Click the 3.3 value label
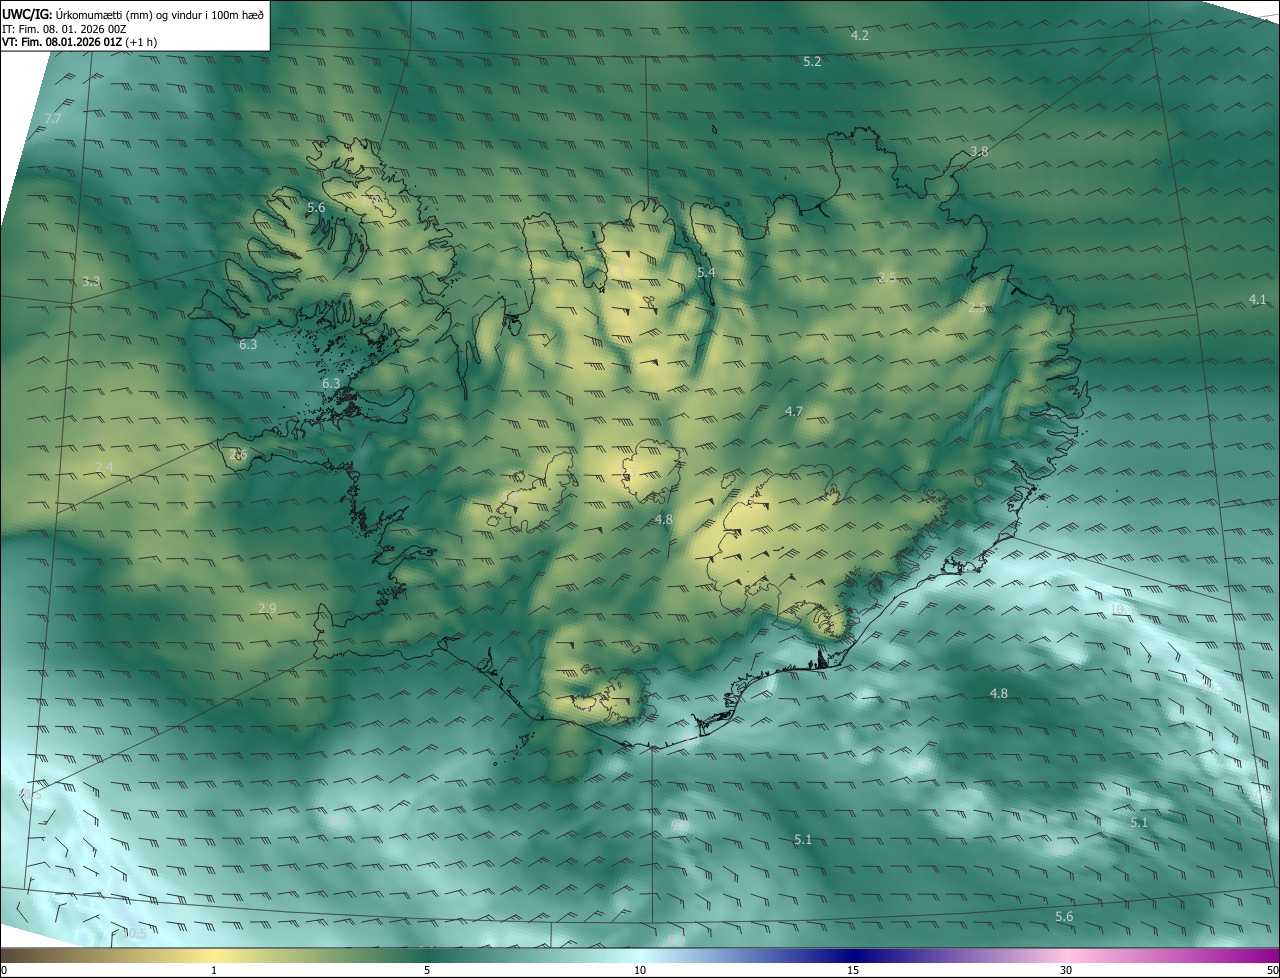 click(x=91, y=282)
